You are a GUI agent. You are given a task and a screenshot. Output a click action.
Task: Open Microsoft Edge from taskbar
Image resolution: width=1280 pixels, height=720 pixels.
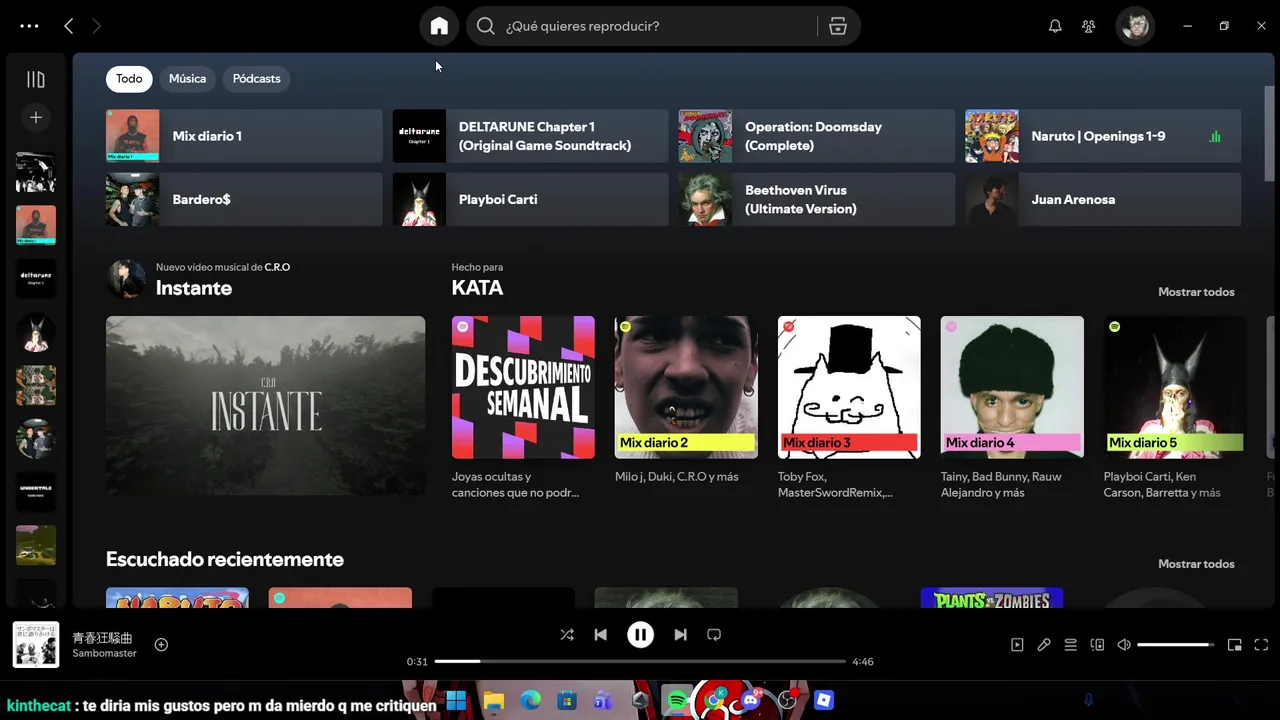point(530,700)
